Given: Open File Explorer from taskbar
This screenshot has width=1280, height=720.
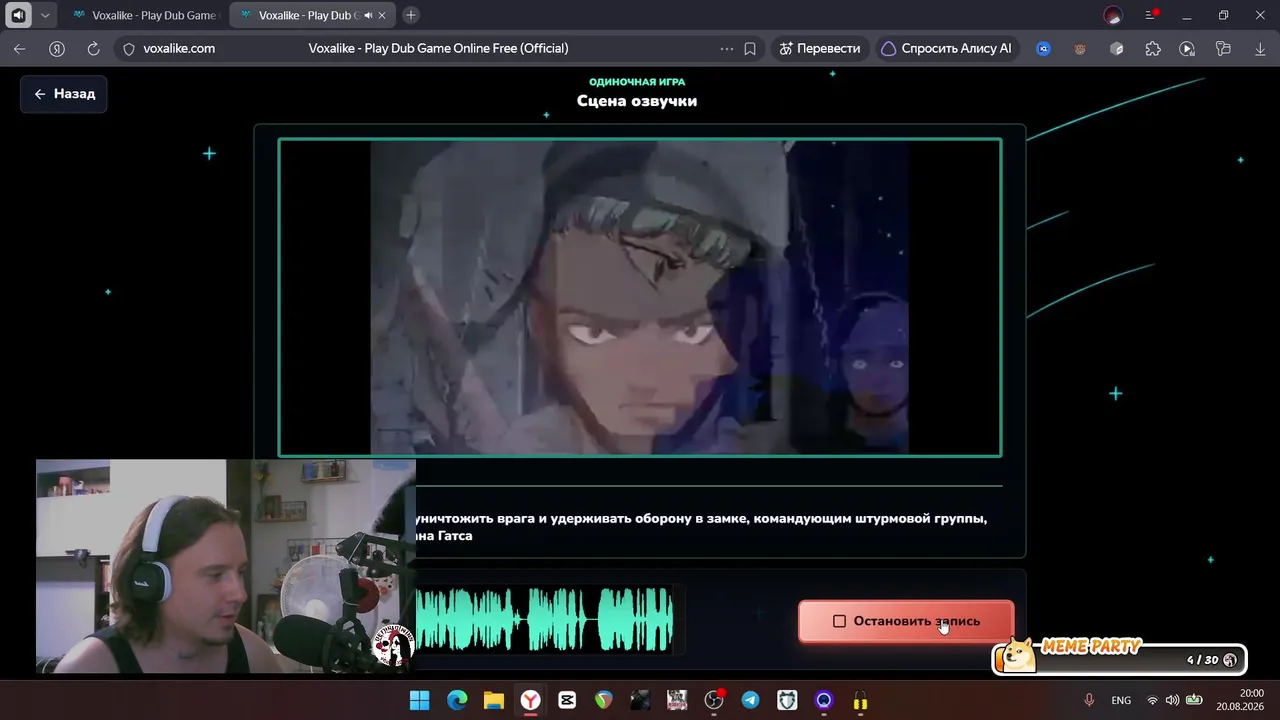Looking at the screenshot, I should coord(493,700).
